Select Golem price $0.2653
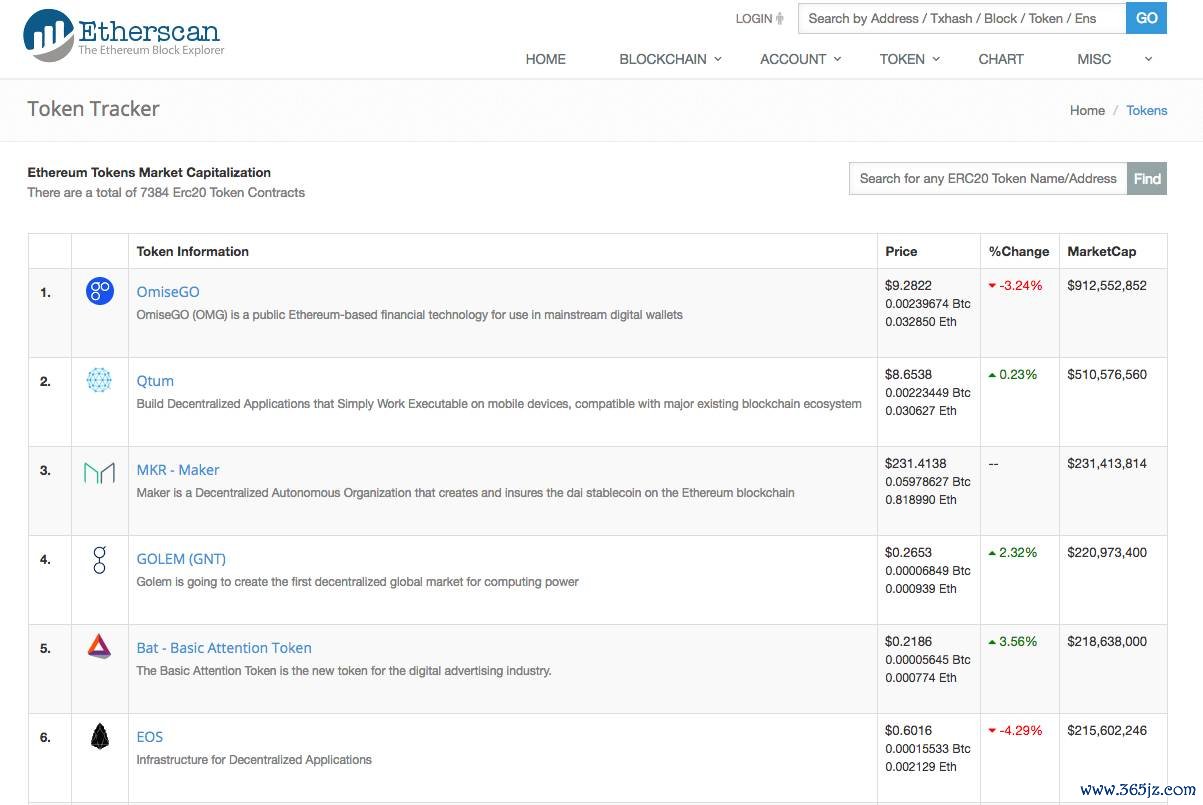This screenshot has width=1203, height=805. coord(908,552)
